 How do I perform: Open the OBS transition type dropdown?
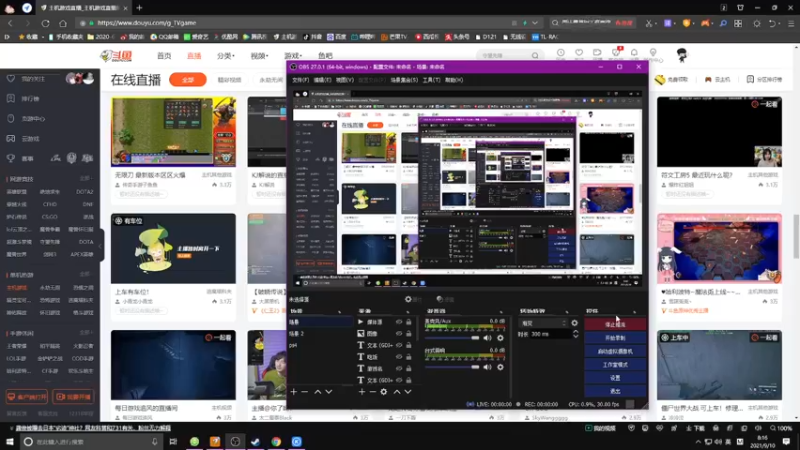[x=543, y=323]
